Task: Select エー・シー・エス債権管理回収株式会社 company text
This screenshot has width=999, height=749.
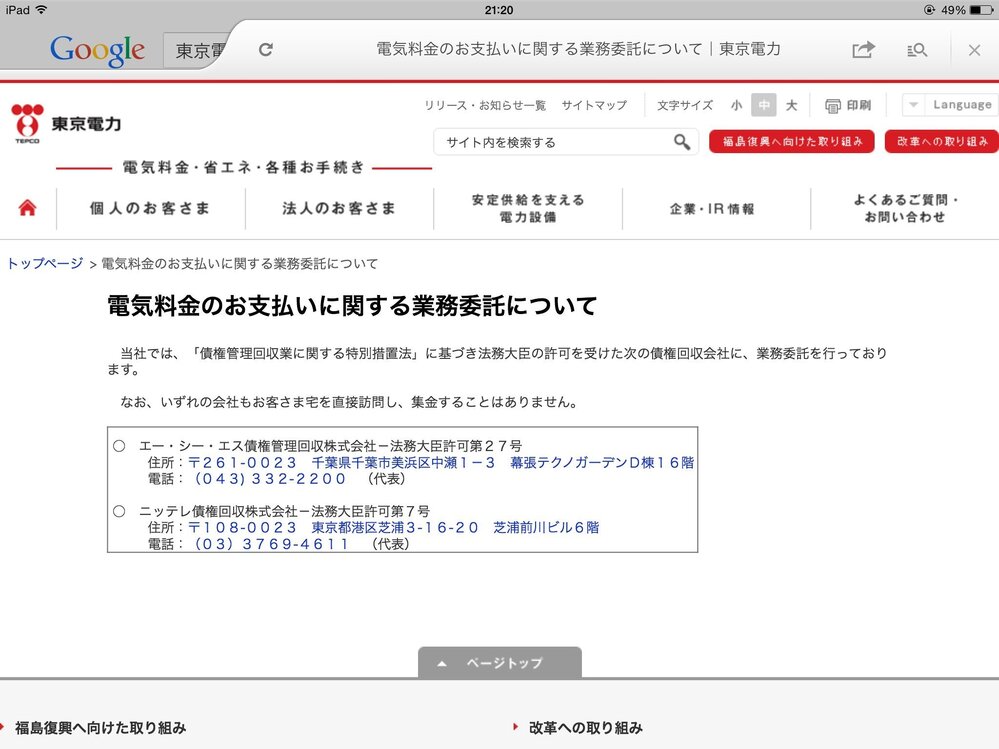Action: [x=257, y=446]
